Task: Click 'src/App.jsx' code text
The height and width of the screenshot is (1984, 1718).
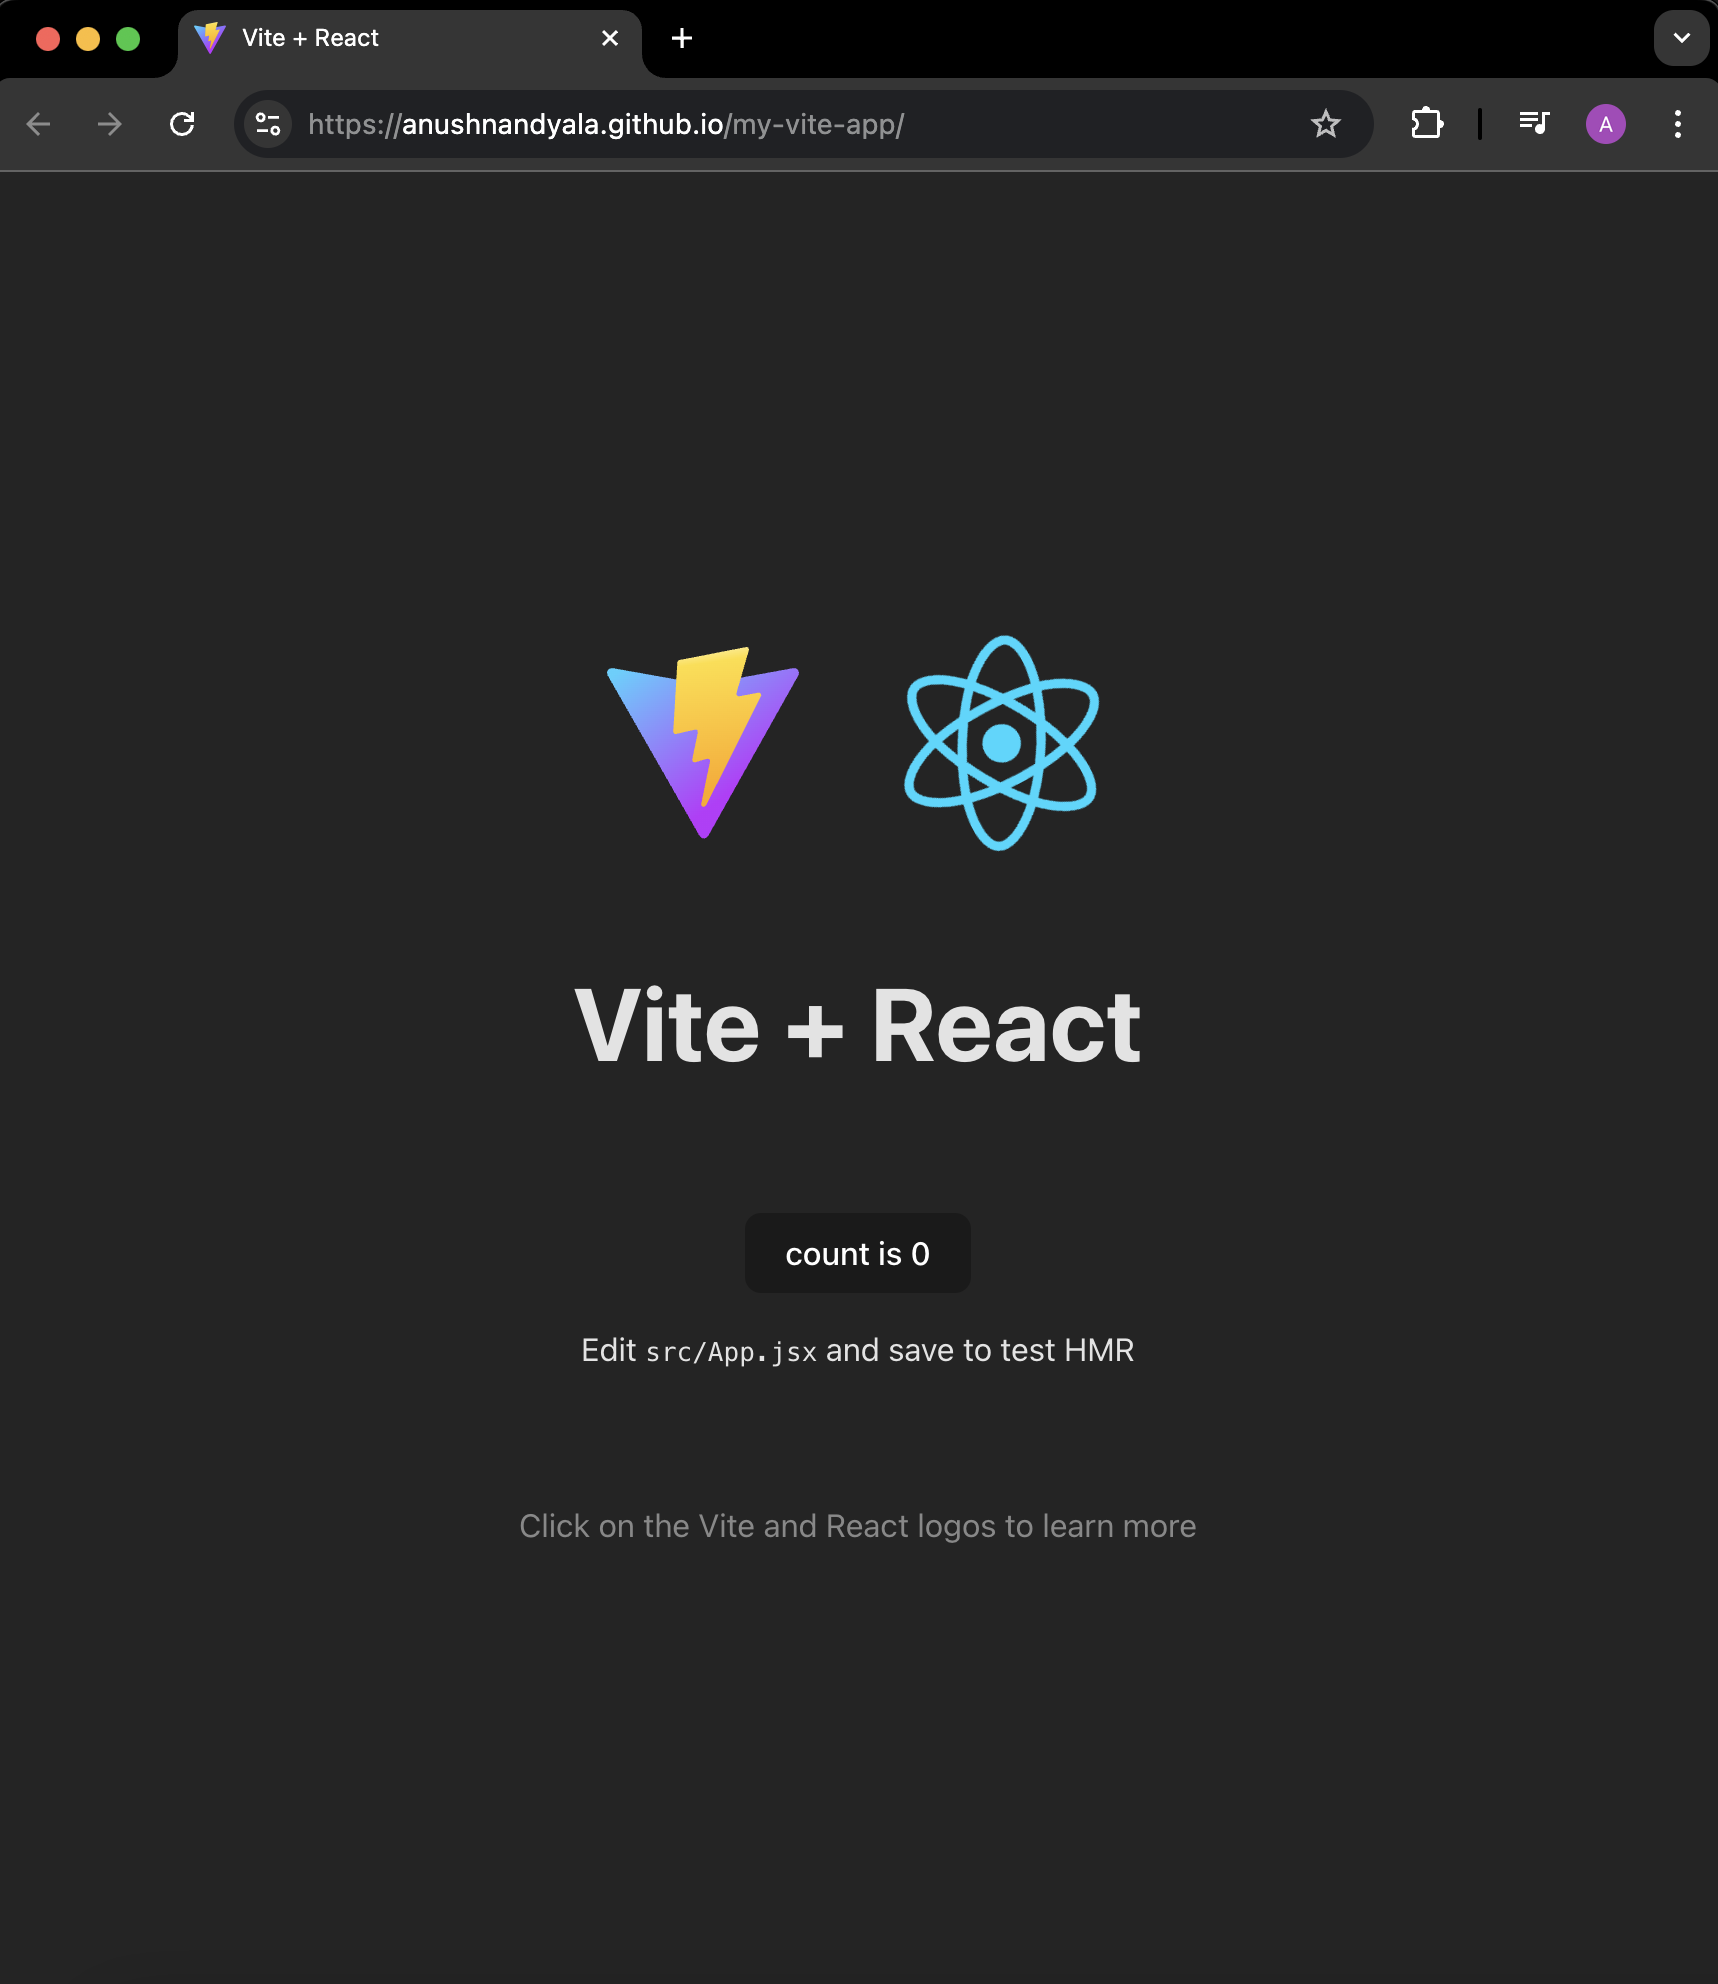Action: 731,1352
